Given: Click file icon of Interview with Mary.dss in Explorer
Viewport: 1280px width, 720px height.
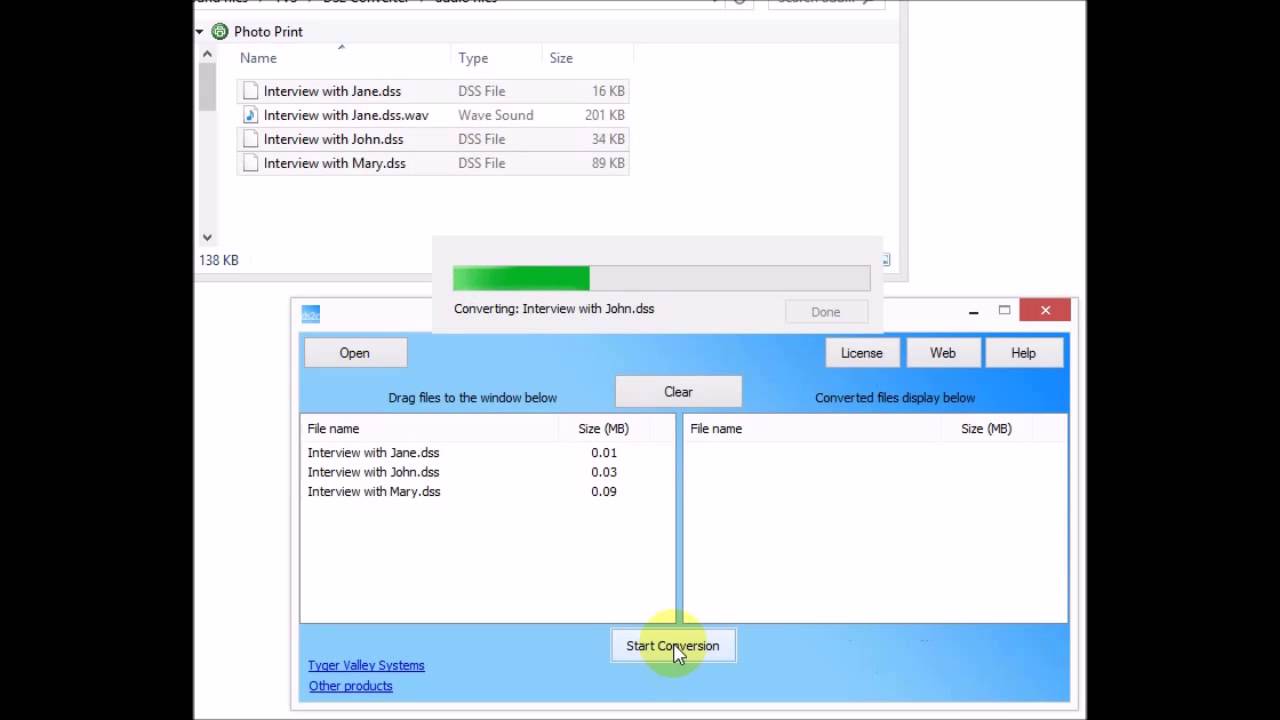Looking at the screenshot, I should click(x=250, y=163).
